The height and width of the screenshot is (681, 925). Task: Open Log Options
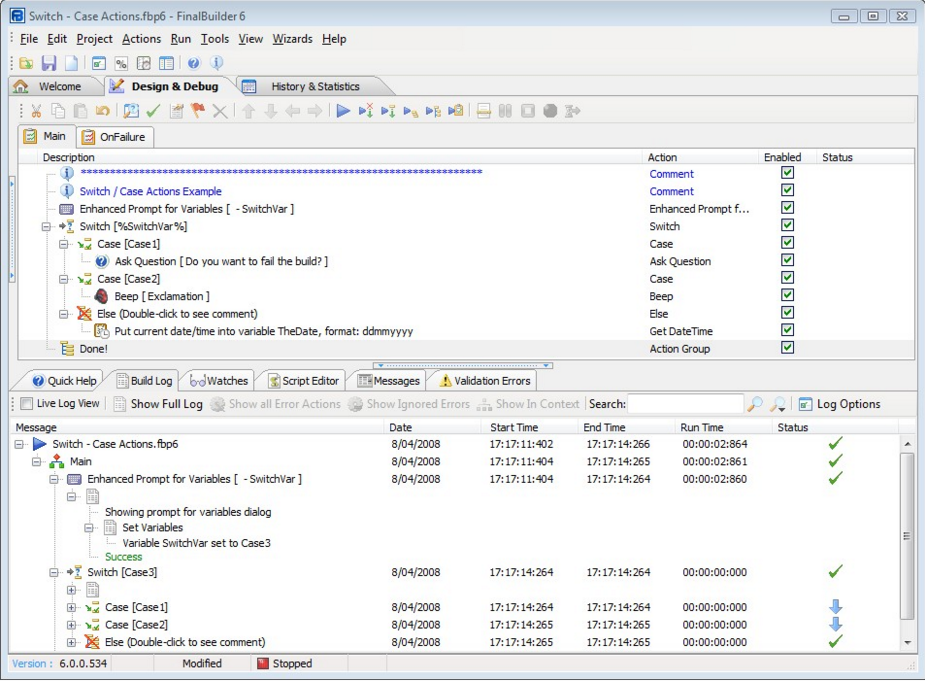coord(839,404)
